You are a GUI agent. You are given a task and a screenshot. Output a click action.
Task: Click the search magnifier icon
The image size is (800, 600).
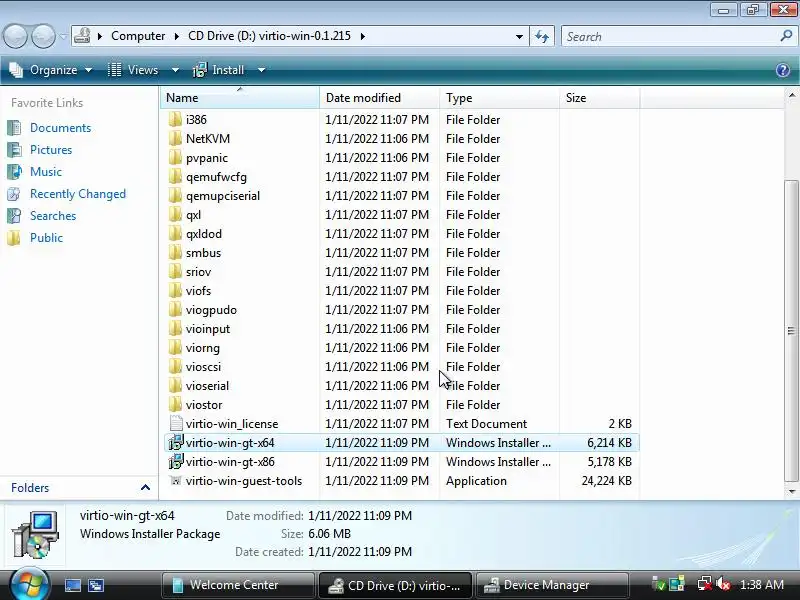pyautogui.click(x=786, y=36)
